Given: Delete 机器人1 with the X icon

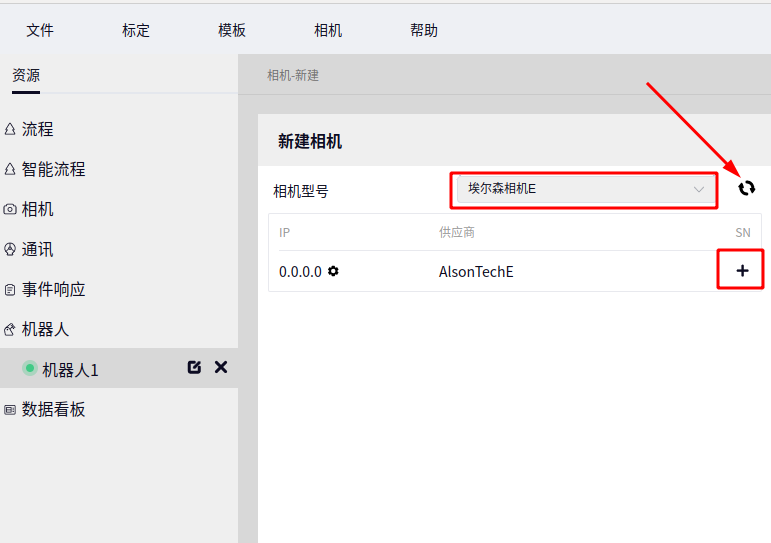Looking at the screenshot, I should point(221,367).
